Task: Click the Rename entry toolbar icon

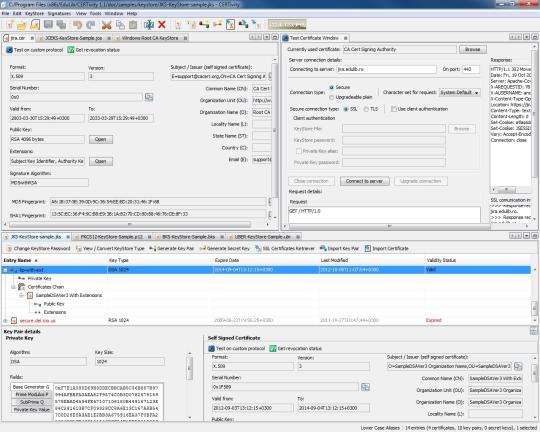Action: coord(149,24)
